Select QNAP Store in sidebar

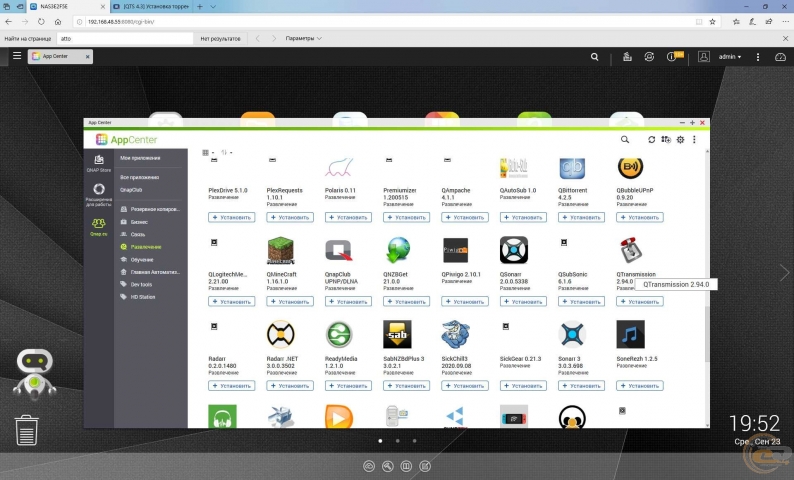[x=99, y=164]
